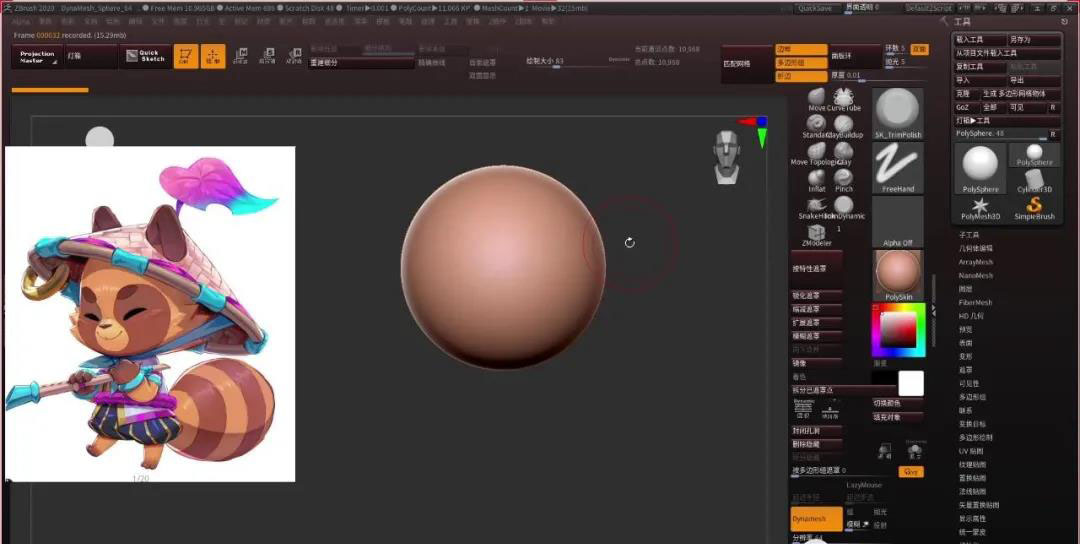Click 从项目文件载入工具 button
This screenshot has width=1080, height=544.
click(x=1007, y=53)
